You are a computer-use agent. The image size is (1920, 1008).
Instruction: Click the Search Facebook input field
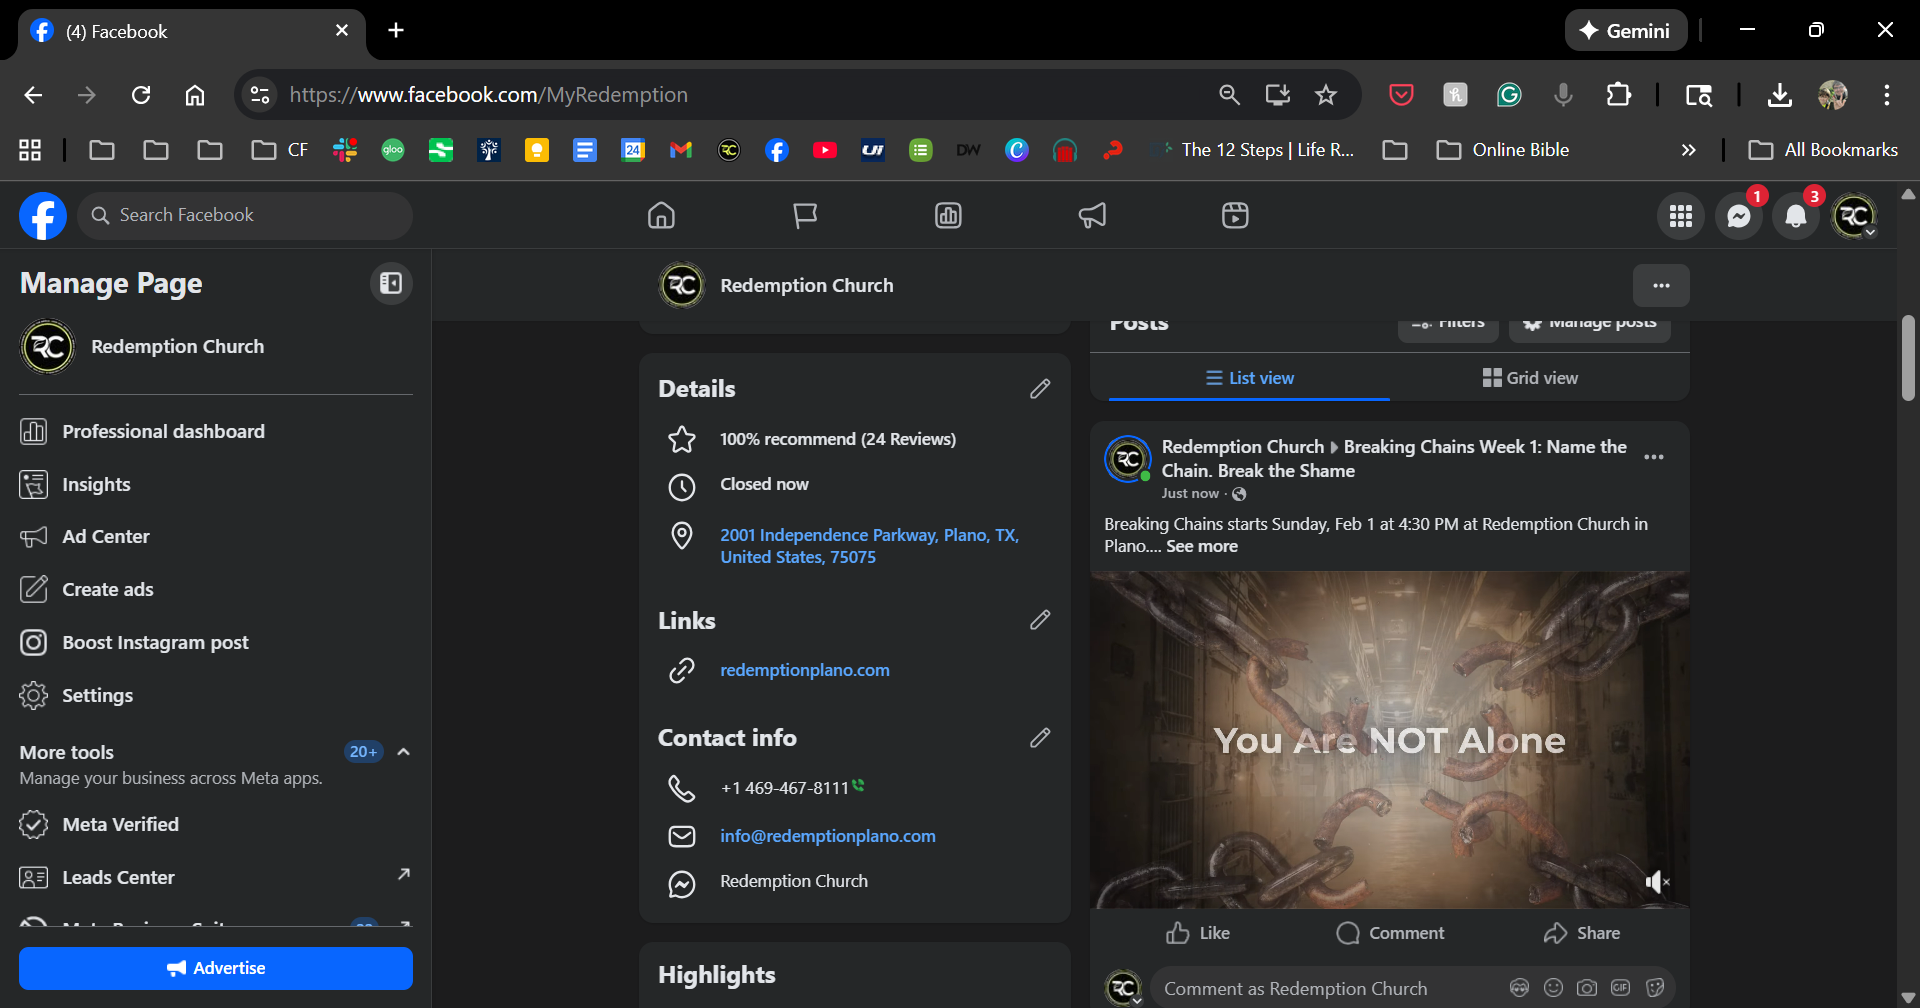(245, 215)
